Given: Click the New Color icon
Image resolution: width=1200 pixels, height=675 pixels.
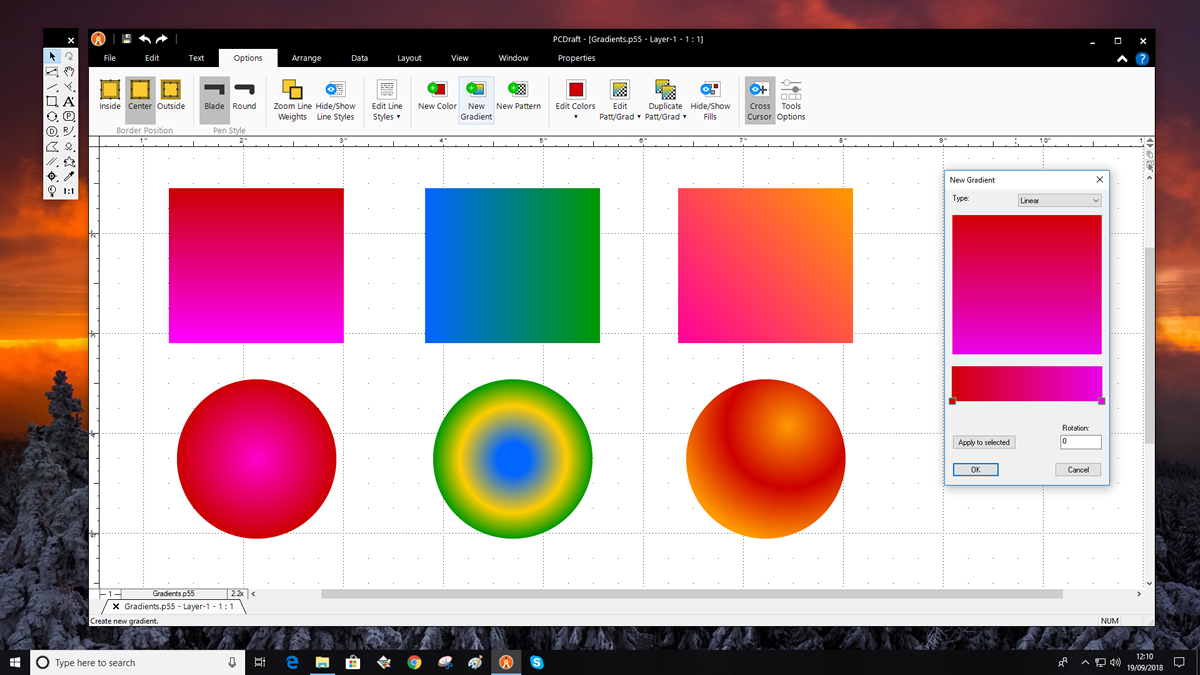Looking at the screenshot, I should [437, 90].
